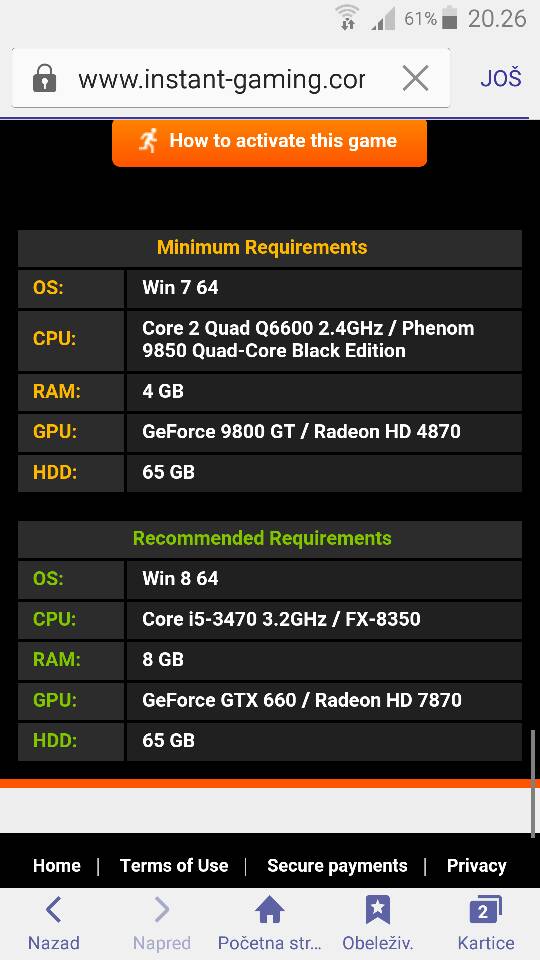Go back with the Nazad arrow
This screenshot has width=540, height=960.
click(54, 910)
